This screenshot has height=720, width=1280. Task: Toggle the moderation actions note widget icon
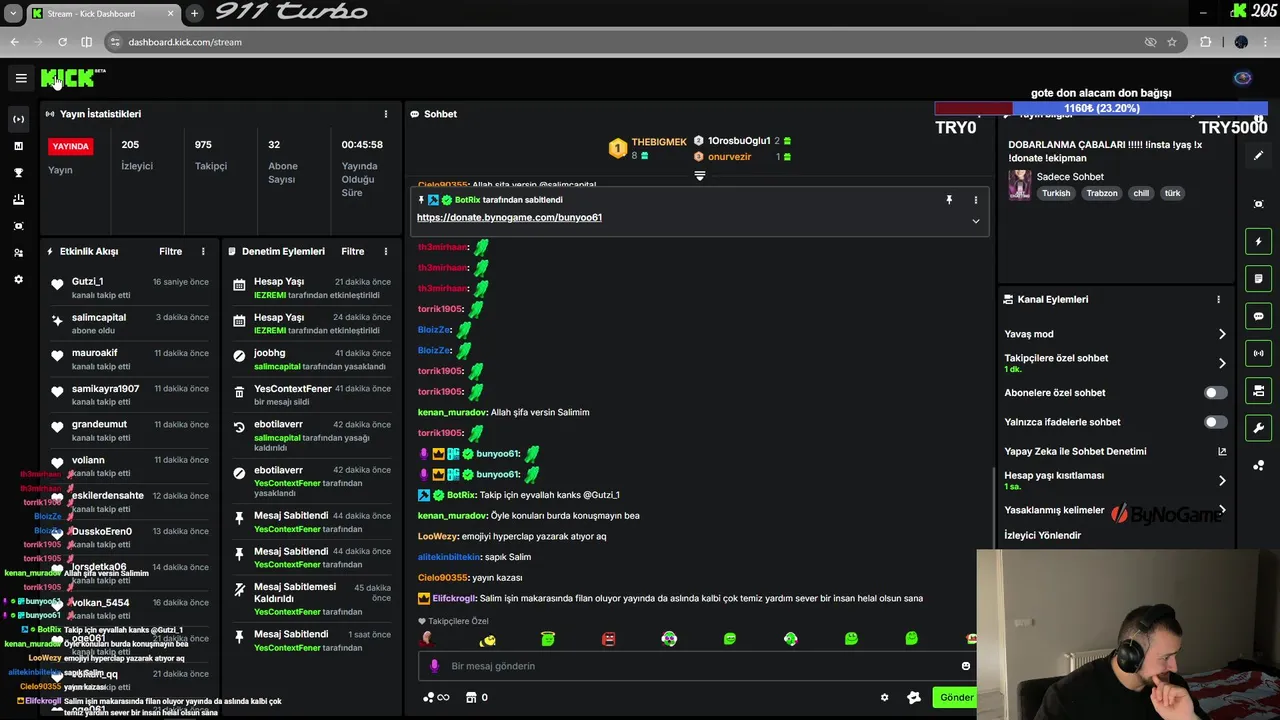(x=1258, y=279)
